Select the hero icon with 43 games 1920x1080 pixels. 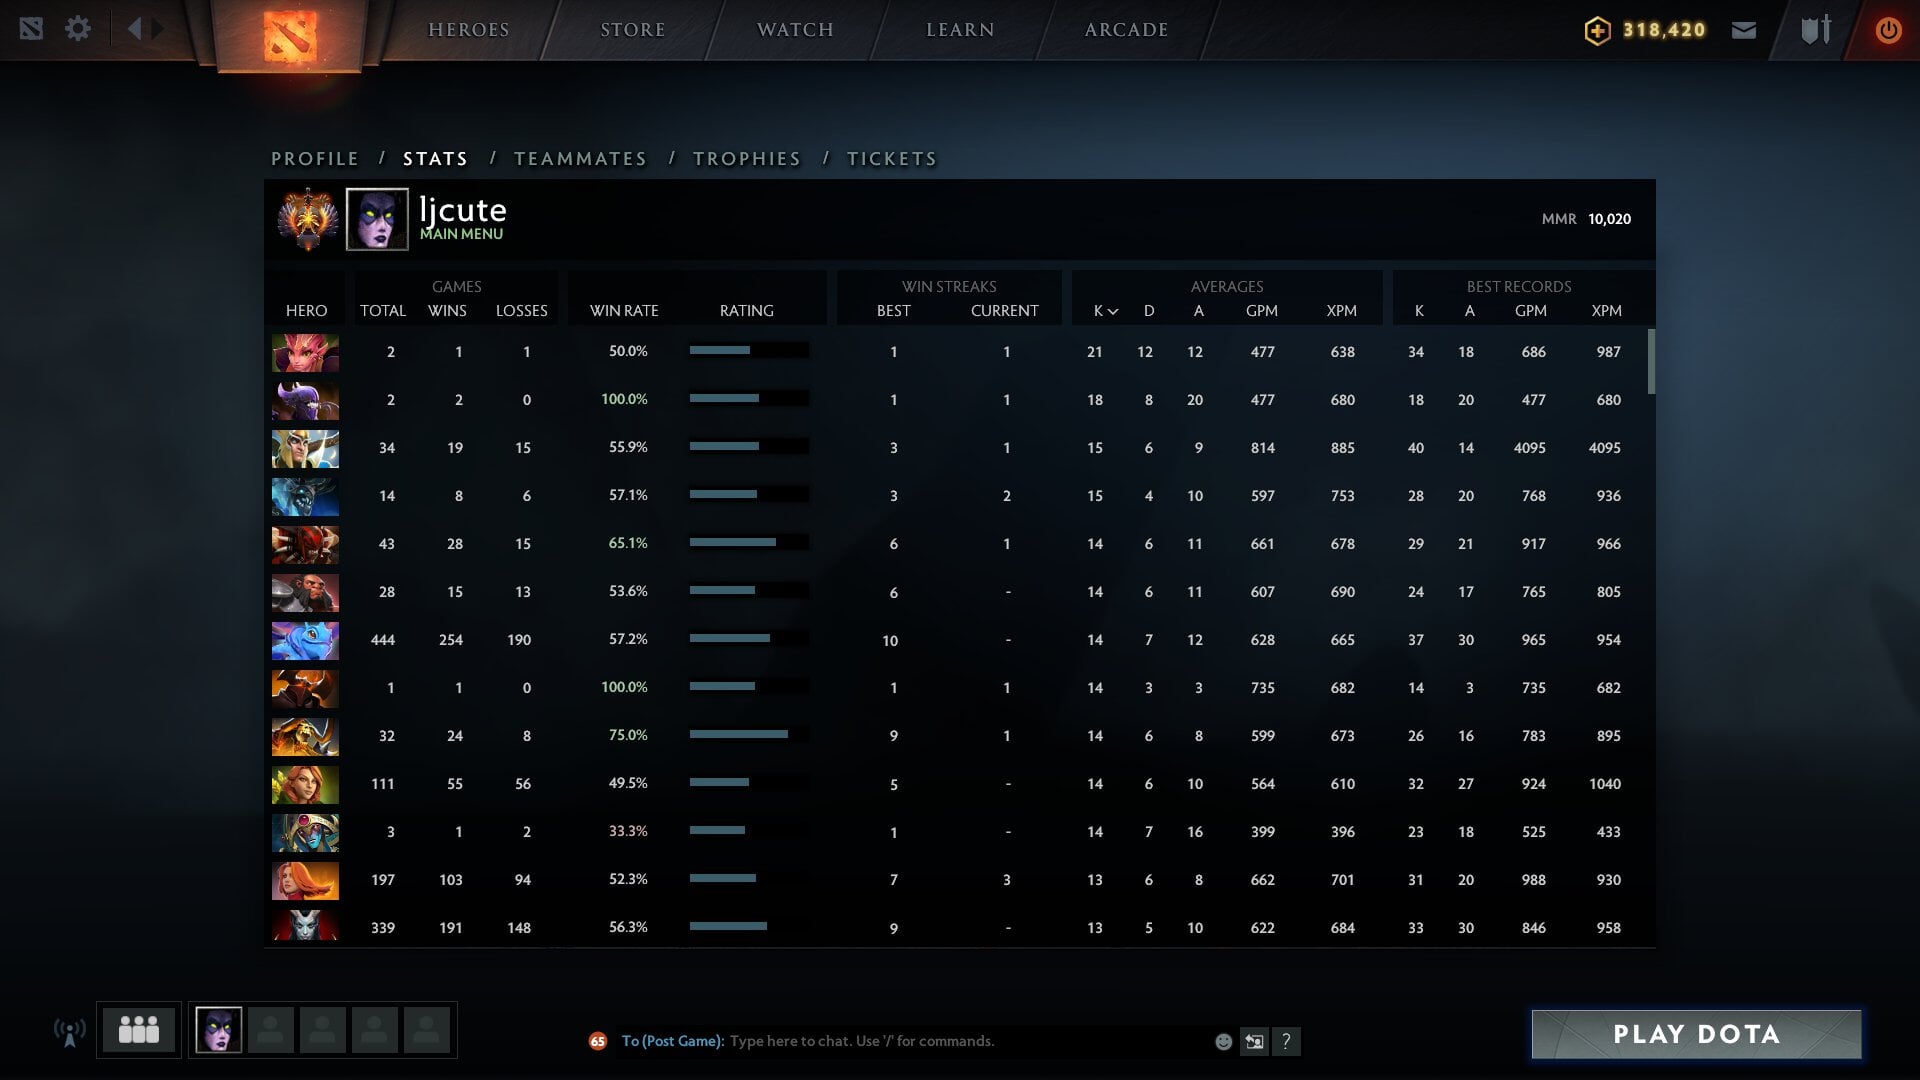(x=305, y=544)
